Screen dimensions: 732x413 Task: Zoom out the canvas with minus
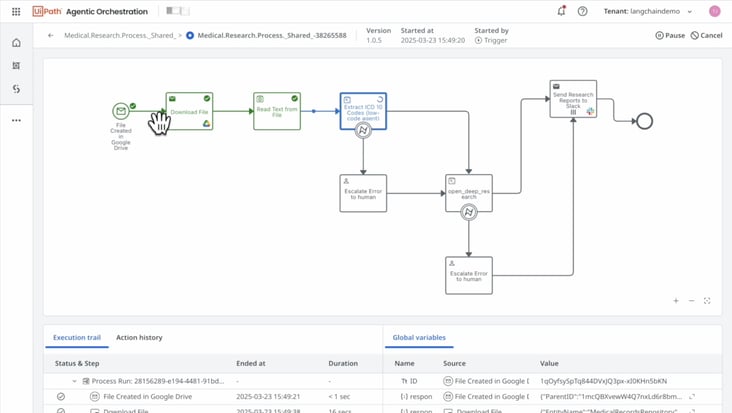(691, 301)
